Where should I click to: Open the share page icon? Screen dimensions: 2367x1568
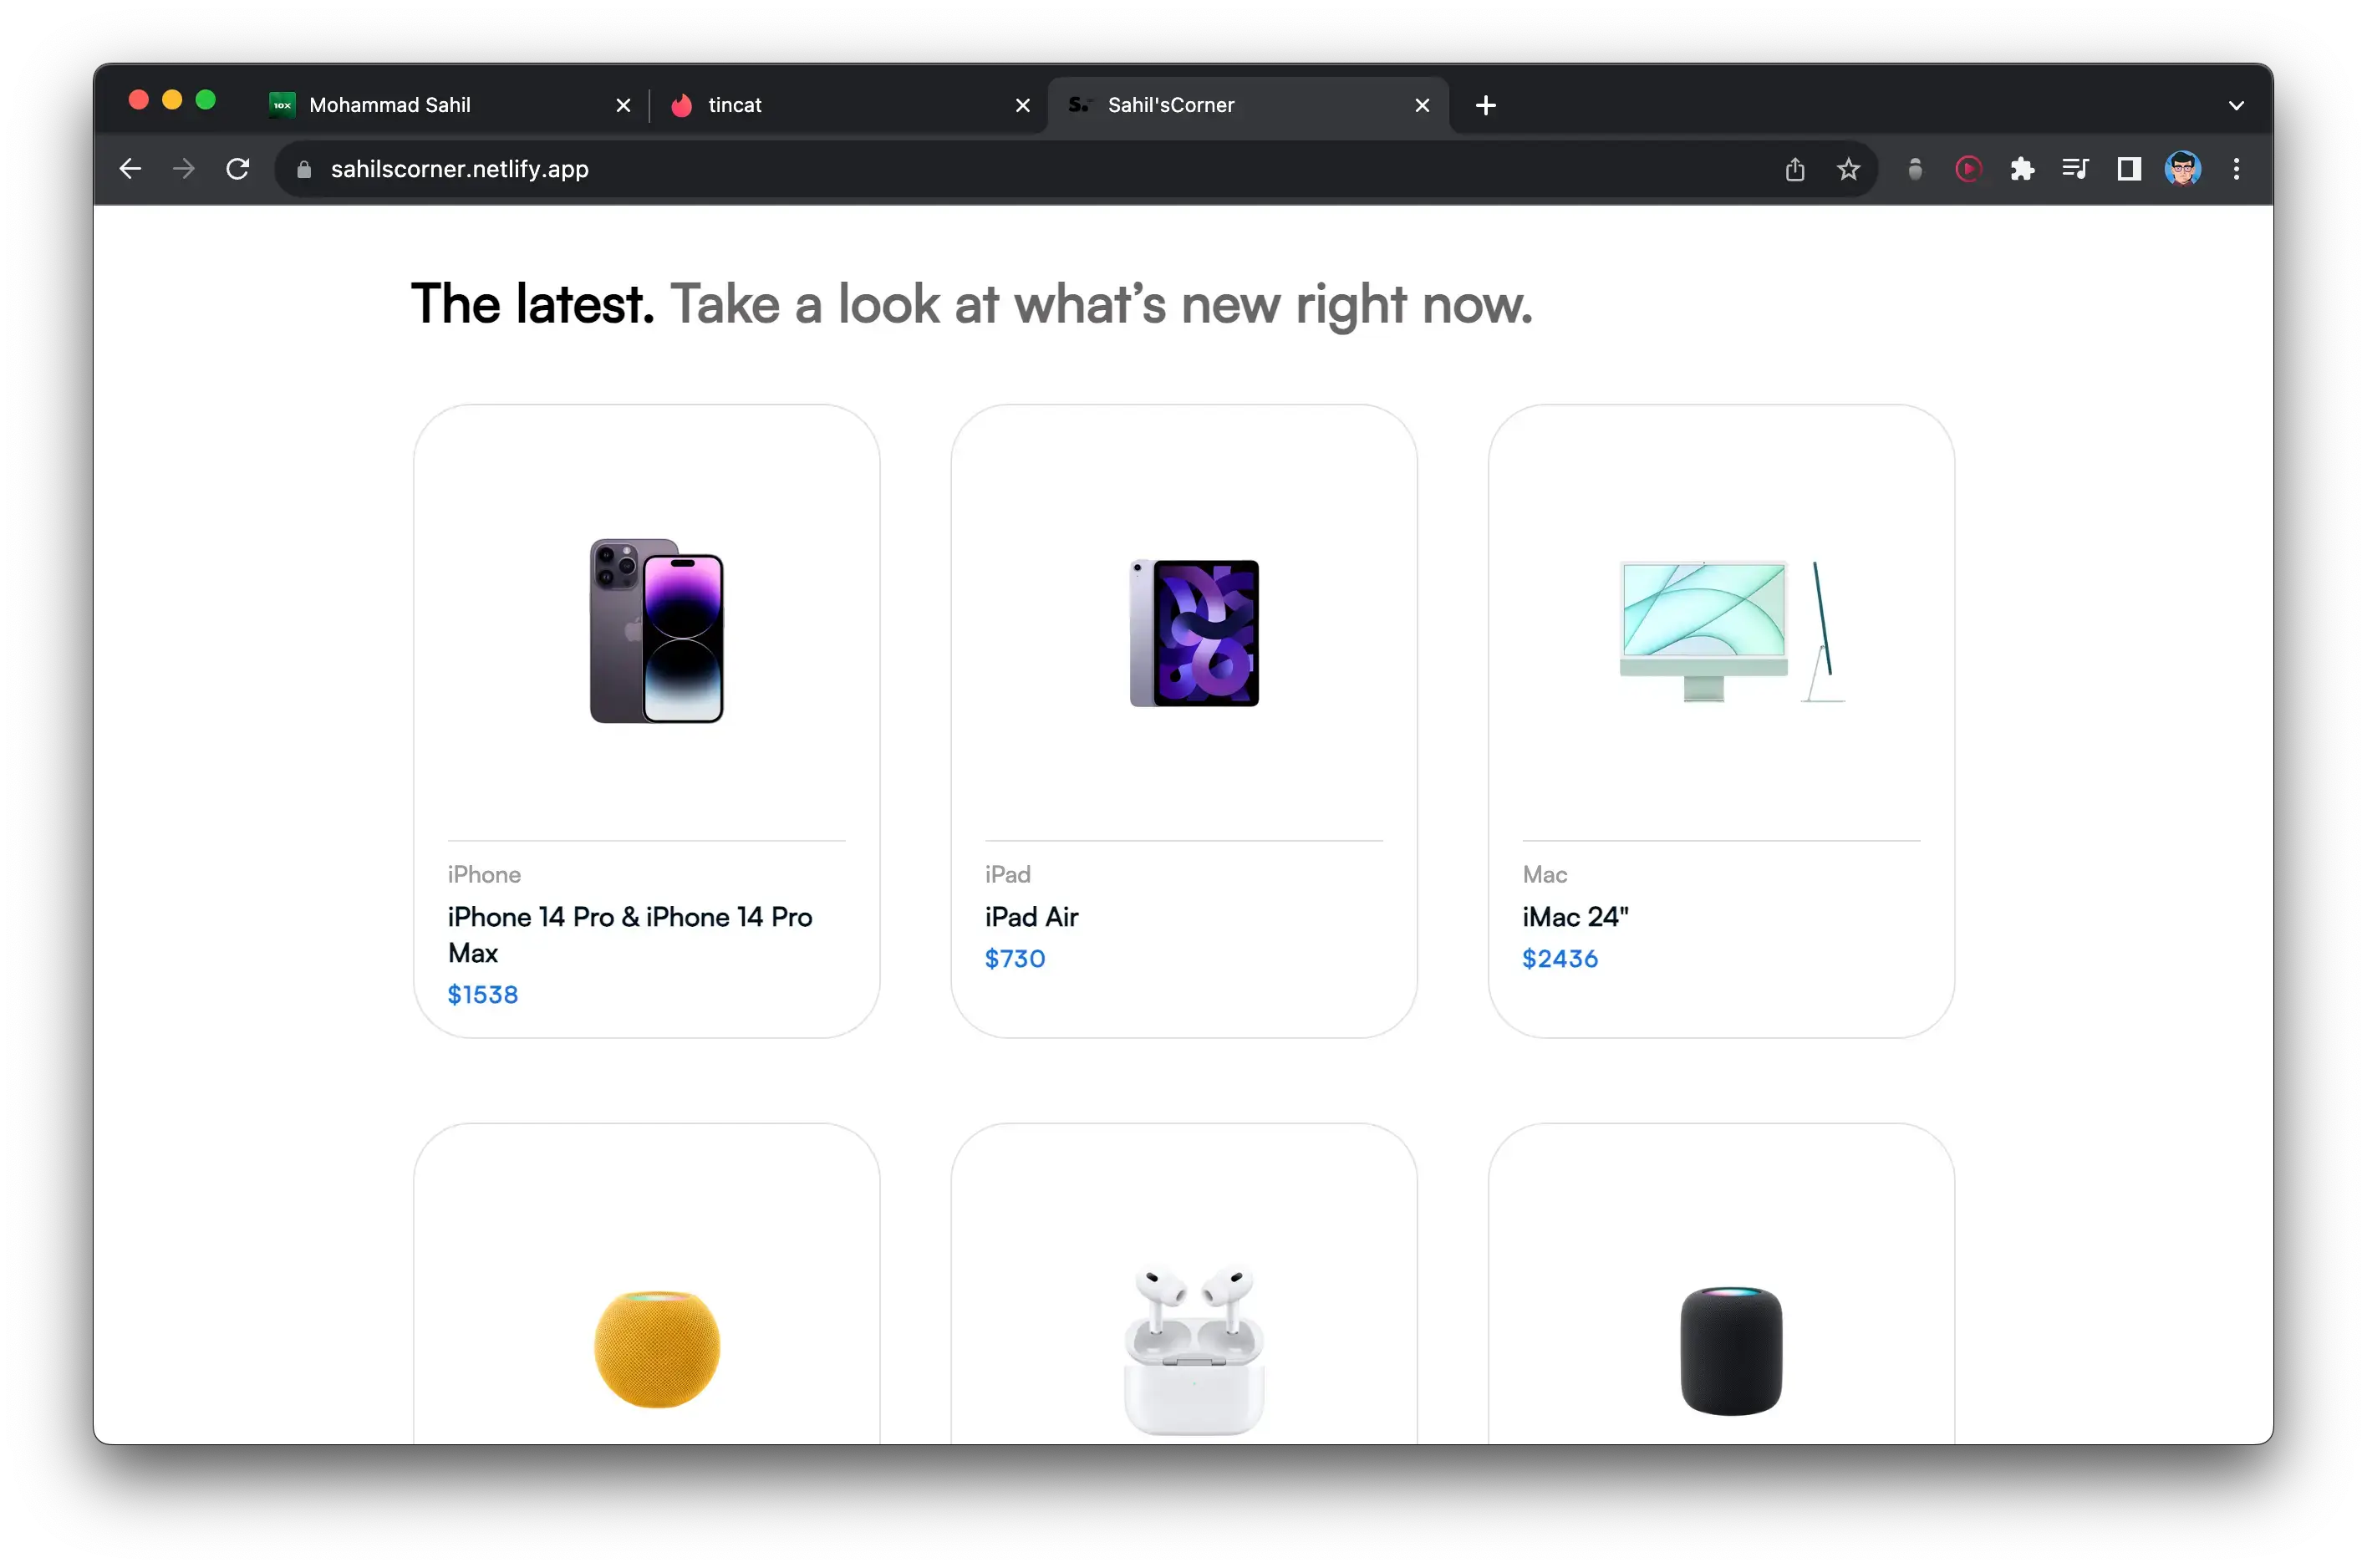pos(1795,169)
